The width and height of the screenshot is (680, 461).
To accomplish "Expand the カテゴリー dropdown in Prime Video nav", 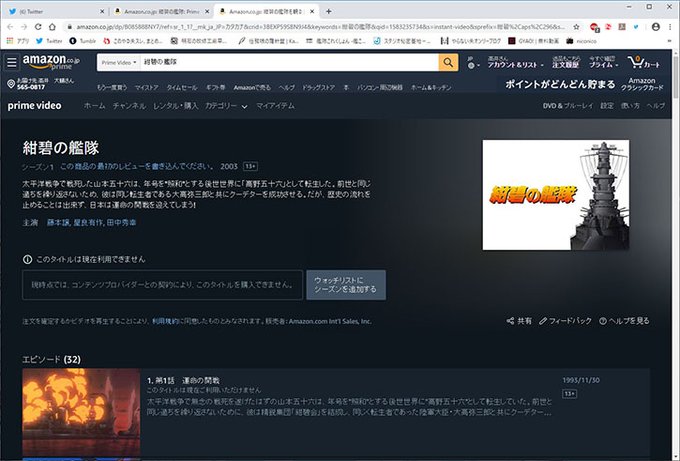I will tap(226, 106).
